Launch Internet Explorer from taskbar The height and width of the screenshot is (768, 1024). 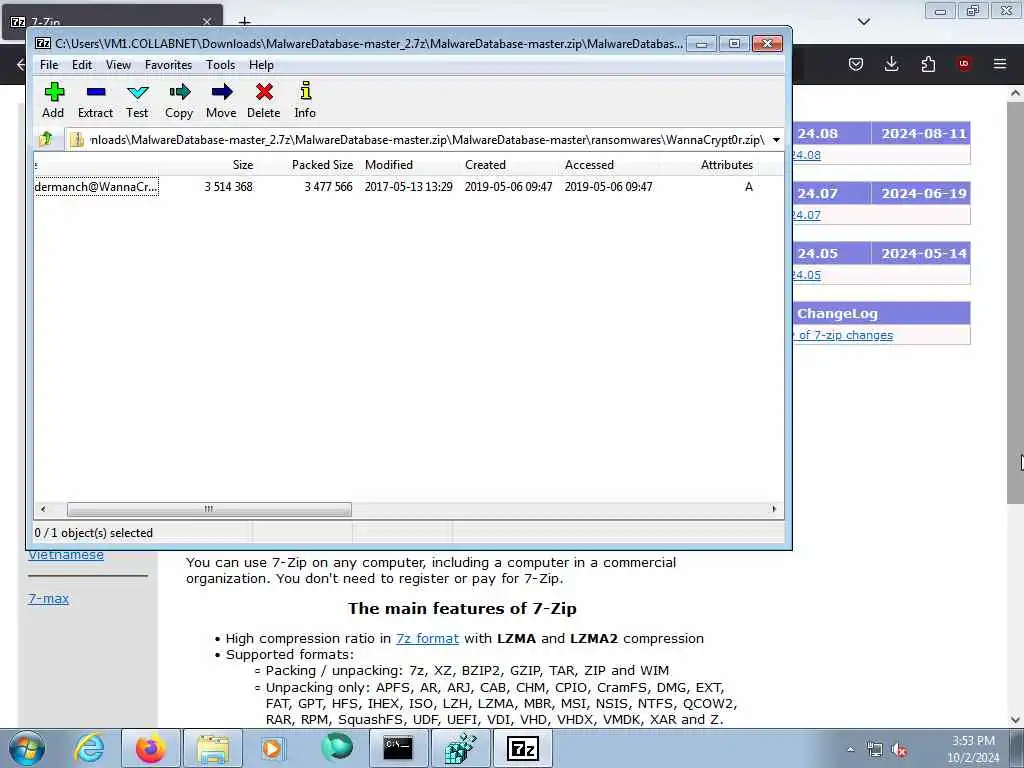tap(89, 748)
